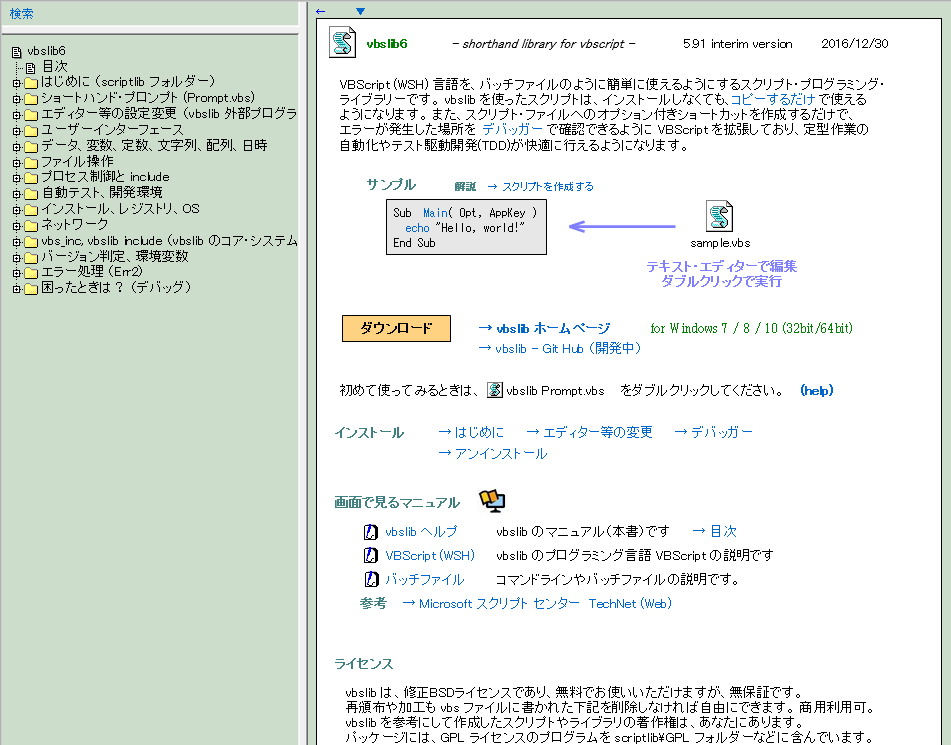Click the (help) link
The width and height of the screenshot is (951, 745).
816,390
